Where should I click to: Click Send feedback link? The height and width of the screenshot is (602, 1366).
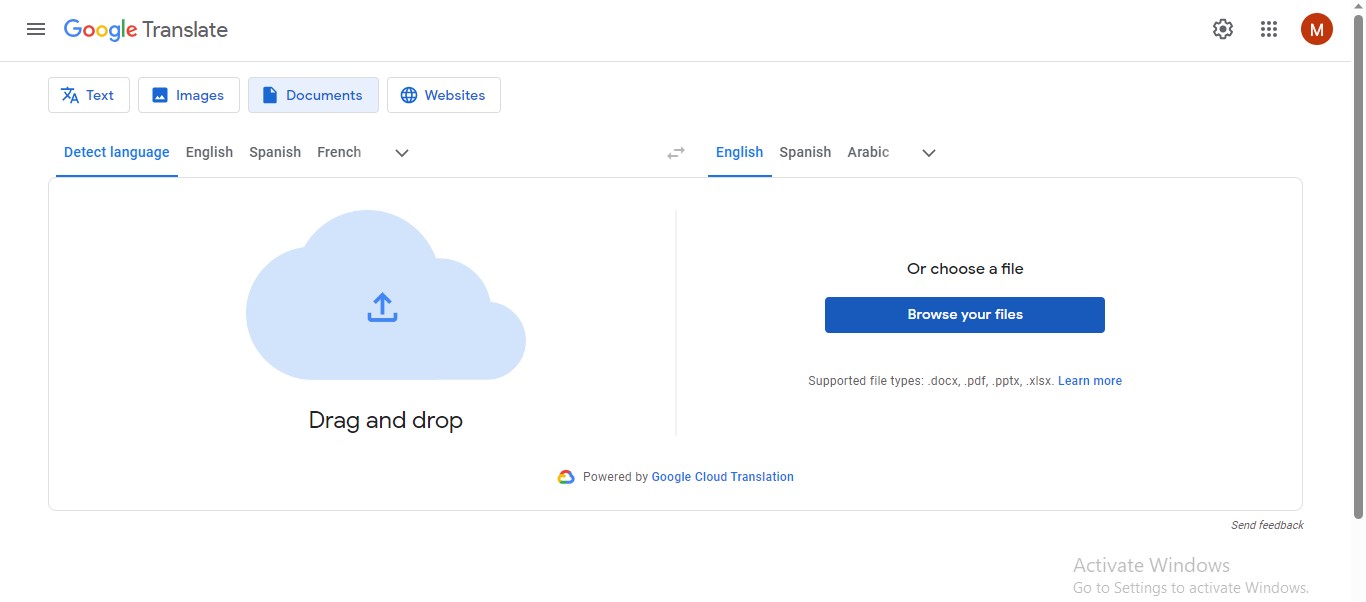point(1267,525)
